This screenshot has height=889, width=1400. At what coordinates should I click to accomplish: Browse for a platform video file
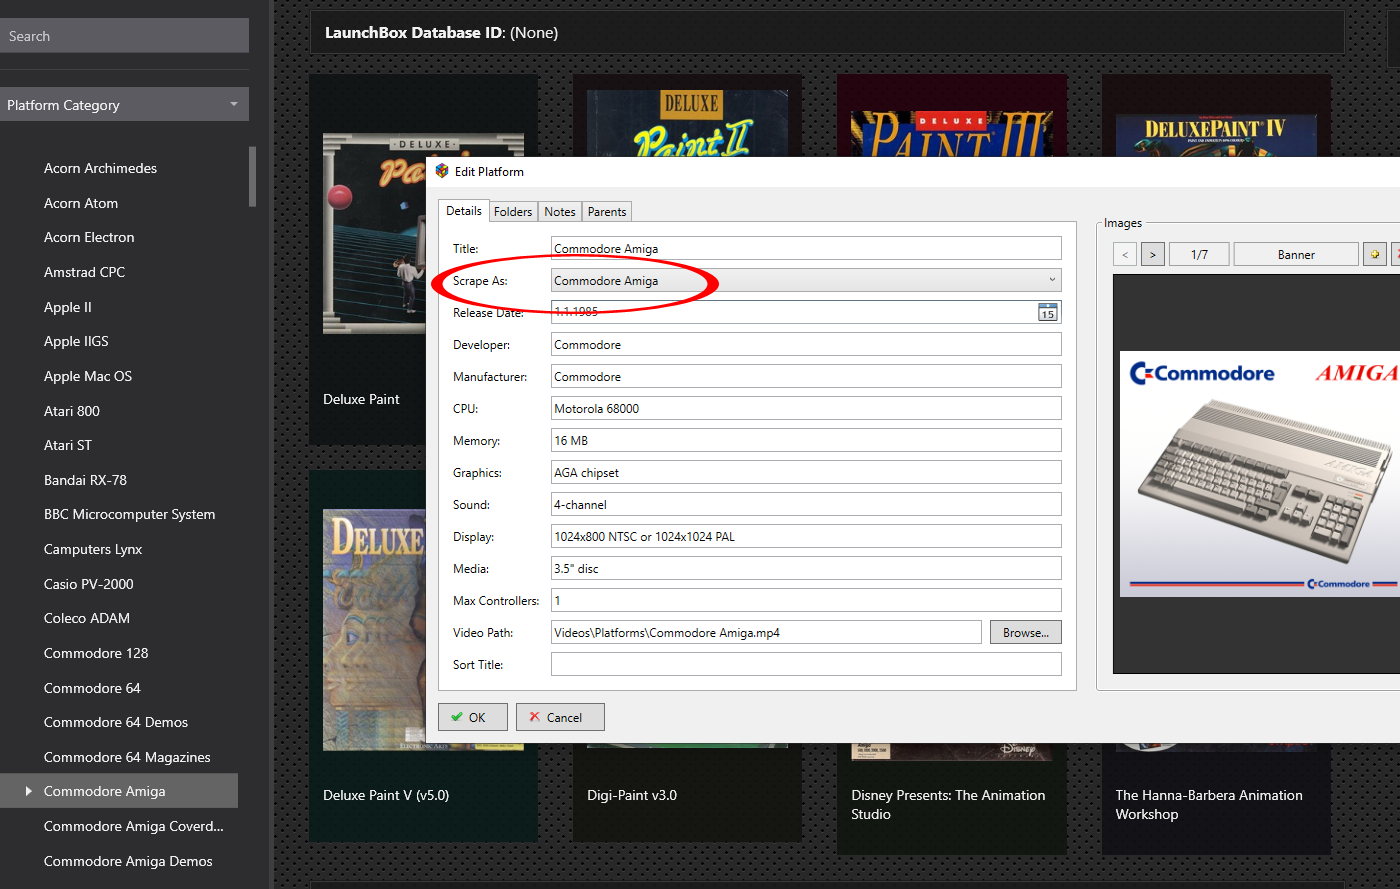coord(1025,632)
